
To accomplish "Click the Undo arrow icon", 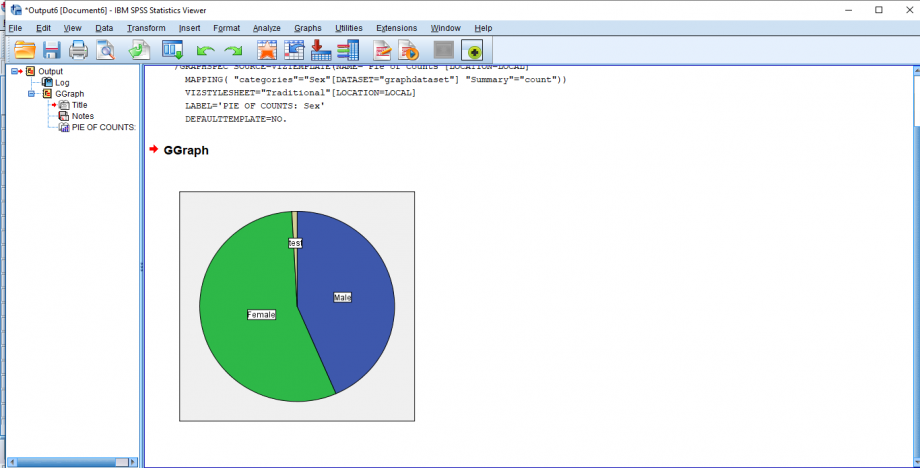I will click(x=206, y=50).
